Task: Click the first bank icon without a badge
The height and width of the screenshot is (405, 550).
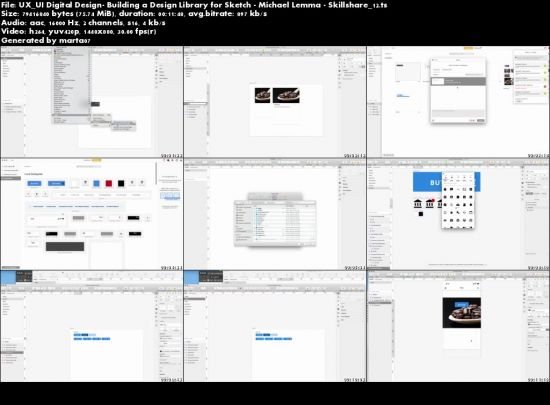Action: (417, 203)
